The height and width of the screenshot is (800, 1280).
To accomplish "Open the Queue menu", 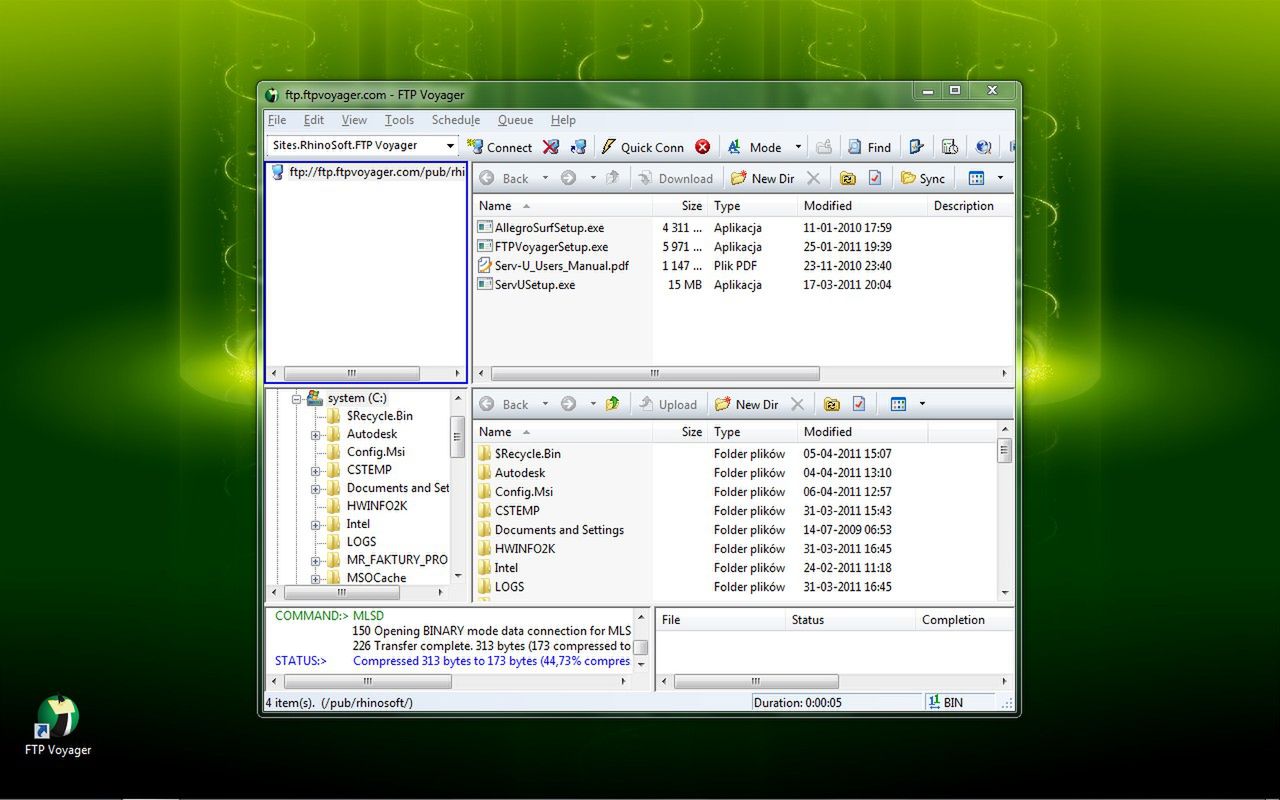I will [515, 120].
